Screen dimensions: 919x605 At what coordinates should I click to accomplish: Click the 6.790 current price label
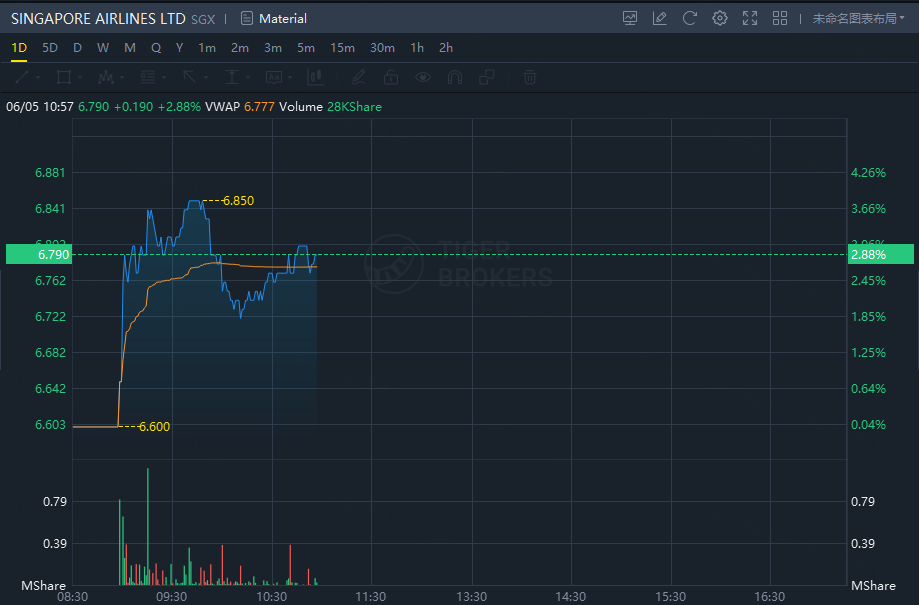pyautogui.click(x=39, y=254)
